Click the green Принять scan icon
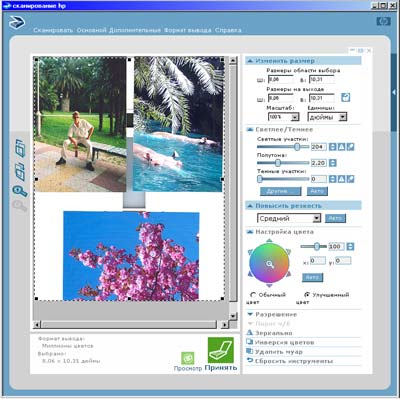 coord(221,350)
